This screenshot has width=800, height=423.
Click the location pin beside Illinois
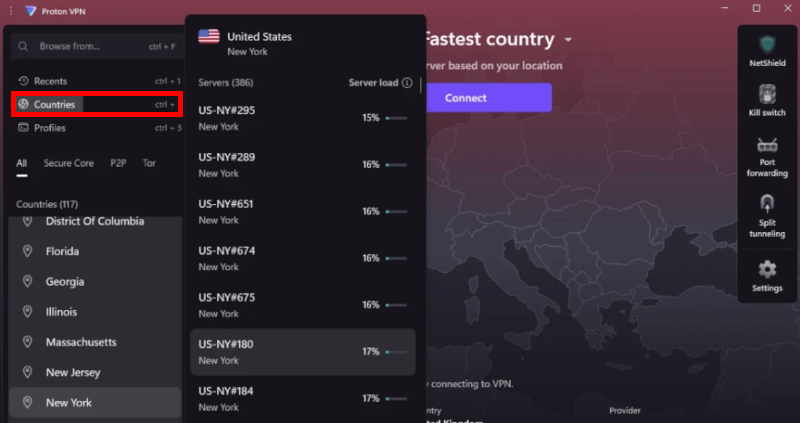click(x=28, y=311)
